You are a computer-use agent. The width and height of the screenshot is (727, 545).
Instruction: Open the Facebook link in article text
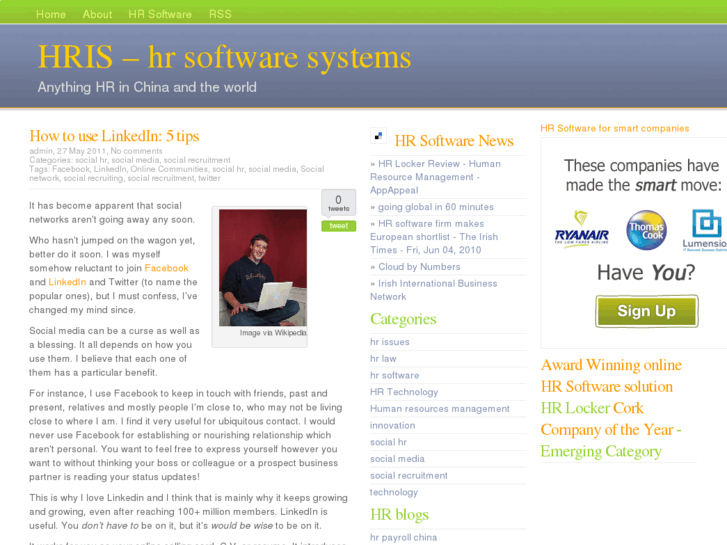(x=166, y=268)
